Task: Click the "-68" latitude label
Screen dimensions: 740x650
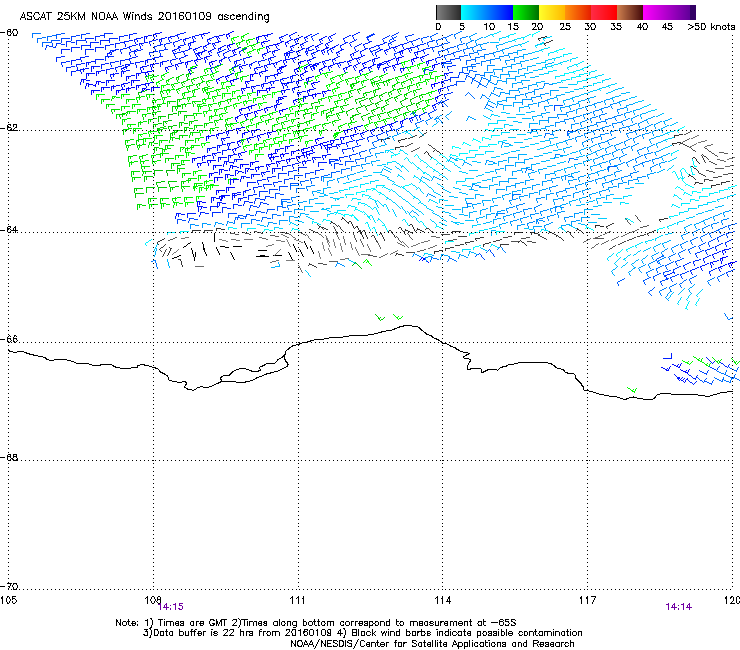Action: tap(9, 457)
